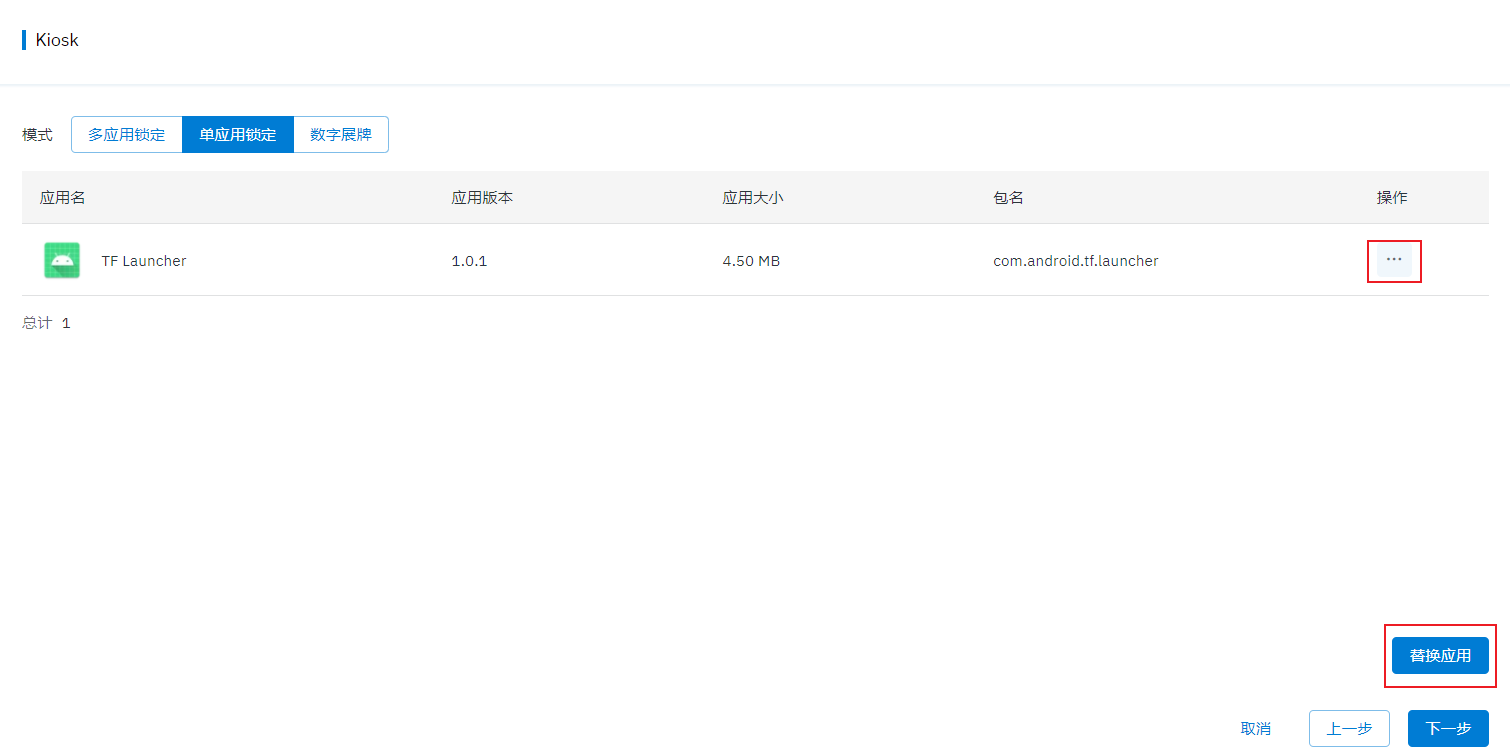
Task: Click the 应用大小 column header
Action: 753,197
